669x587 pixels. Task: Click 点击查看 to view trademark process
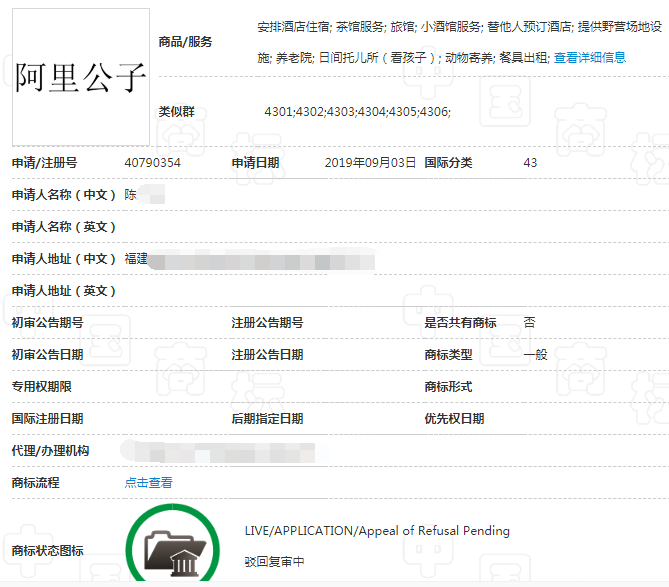pyautogui.click(x=148, y=482)
